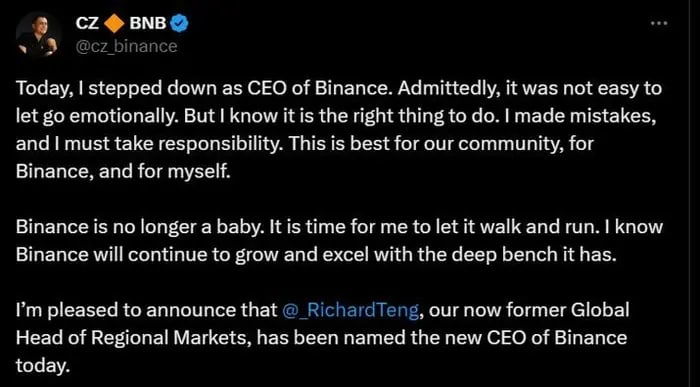The image size is (700, 387).
Task: Click the text "our now former Global"
Action: click(x=529, y=310)
